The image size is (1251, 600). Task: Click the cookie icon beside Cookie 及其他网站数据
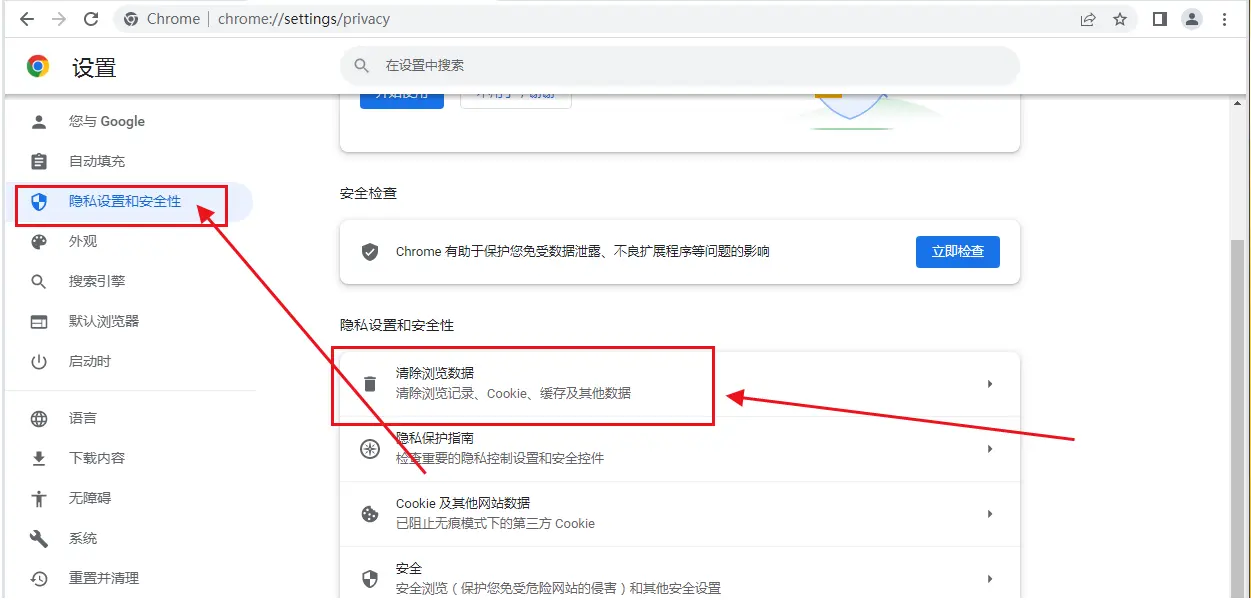point(370,514)
